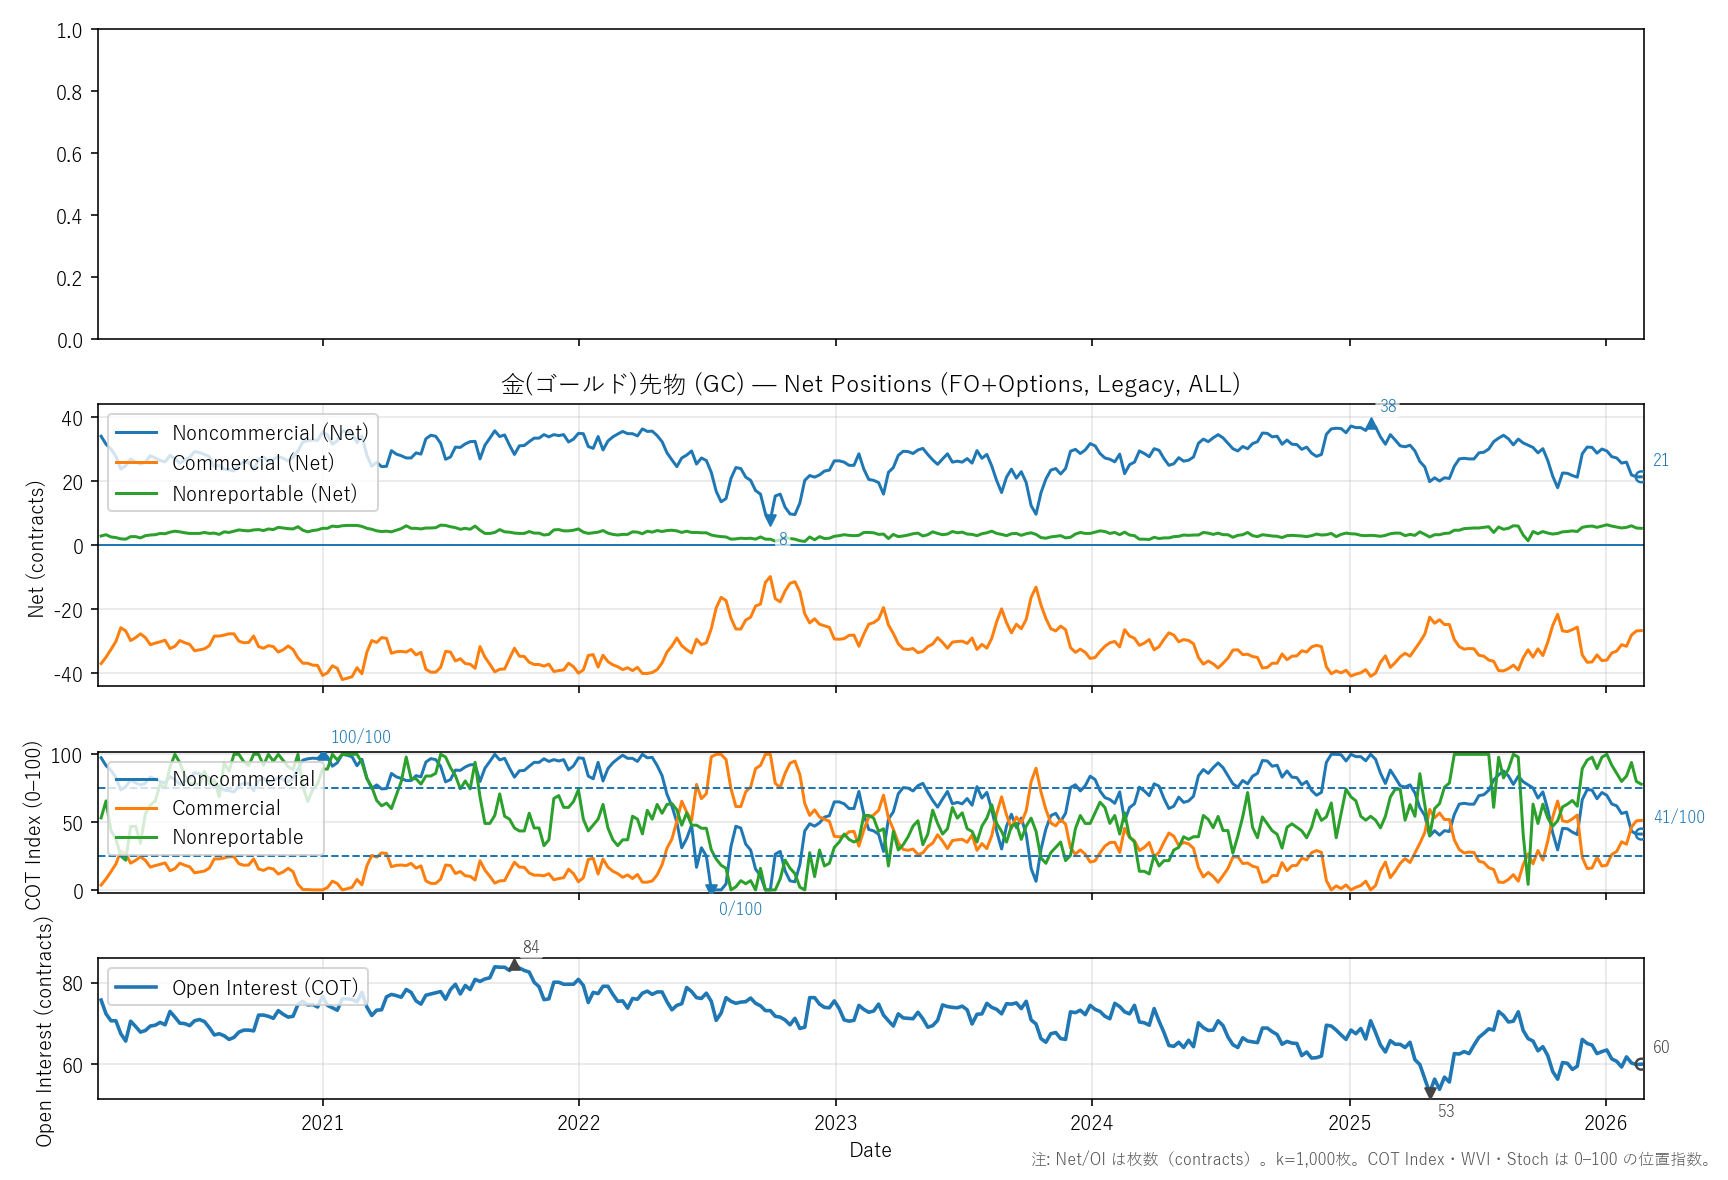Click the blue Noncommercial (Net) legend line swatch
The width and height of the screenshot is (1728, 1180).
coord(137,433)
